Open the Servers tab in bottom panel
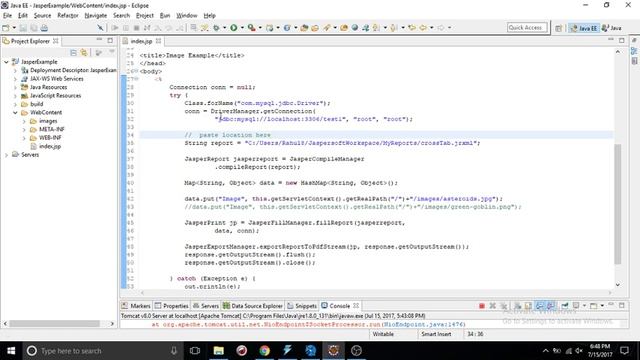 click(x=206, y=306)
